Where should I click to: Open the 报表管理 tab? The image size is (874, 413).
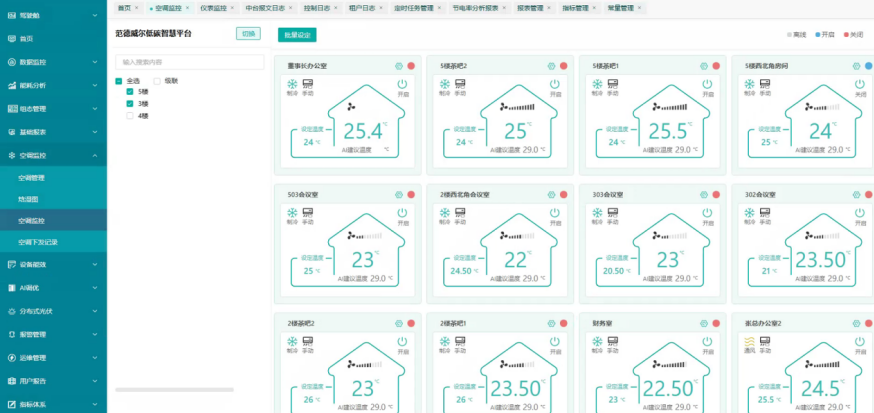click(x=530, y=7)
